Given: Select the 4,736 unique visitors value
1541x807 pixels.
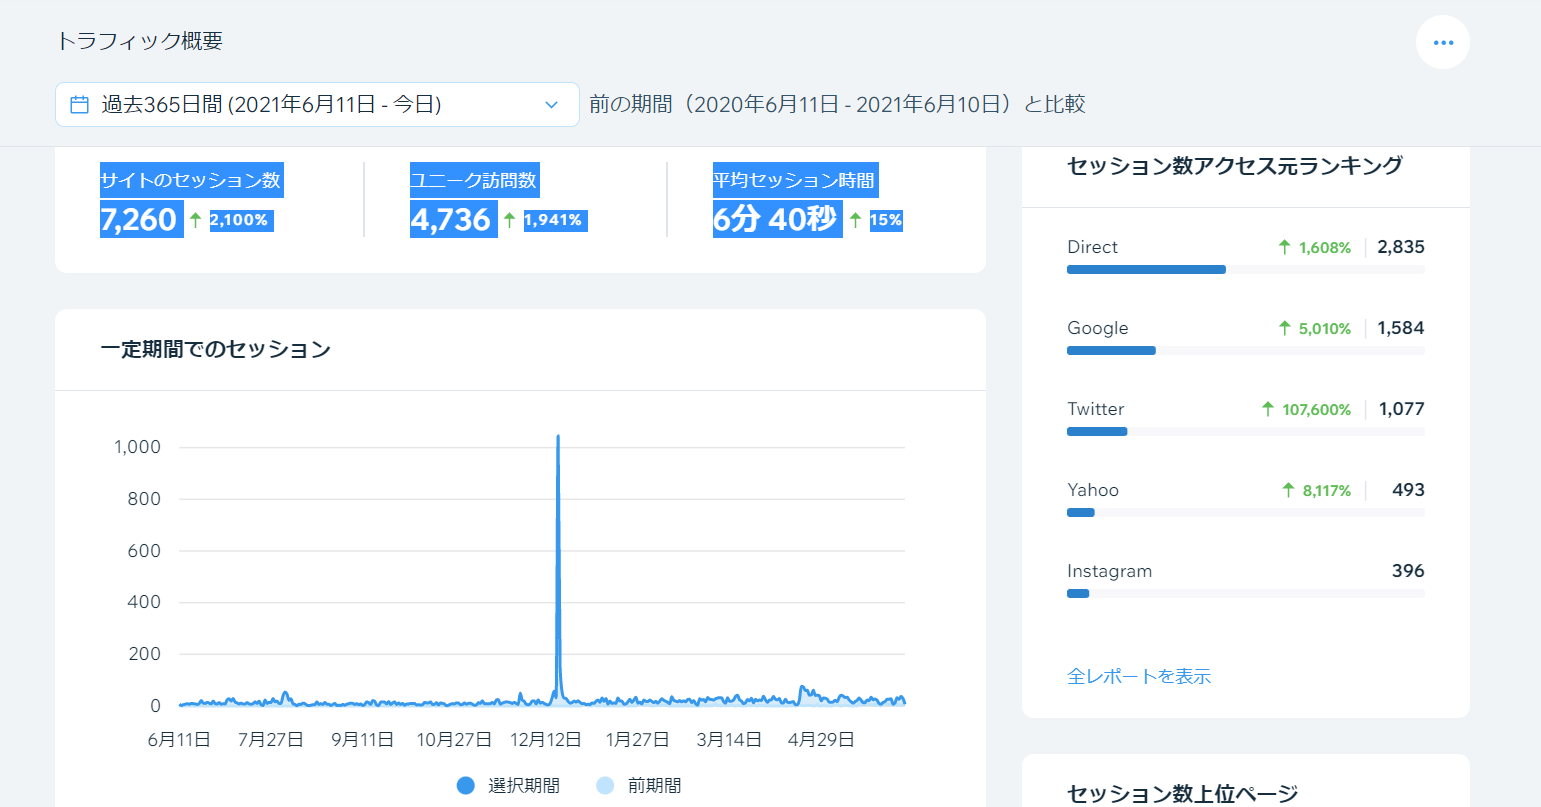Looking at the screenshot, I should tap(451, 220).
